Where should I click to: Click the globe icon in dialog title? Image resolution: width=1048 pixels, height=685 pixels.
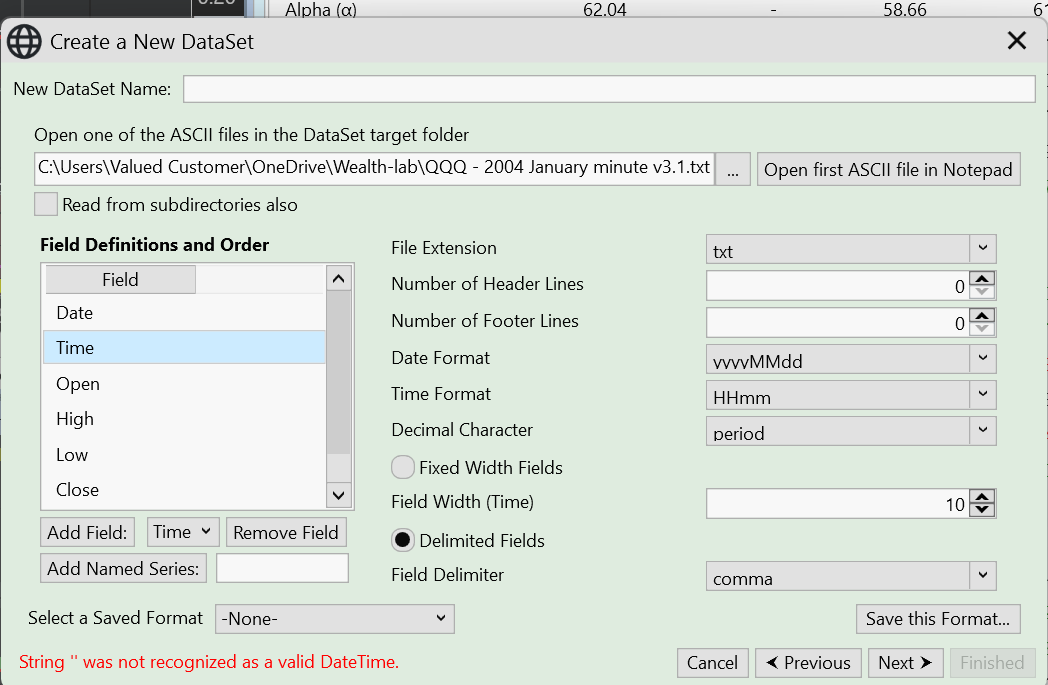24,41
